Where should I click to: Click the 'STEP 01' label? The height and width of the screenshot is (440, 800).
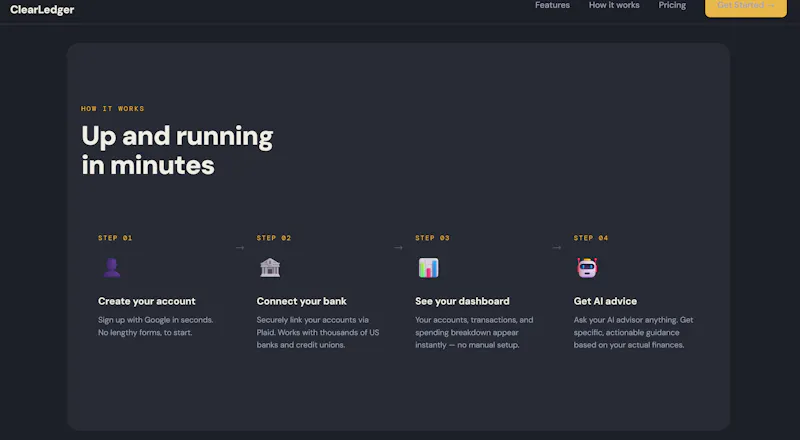tap(115, 238)
